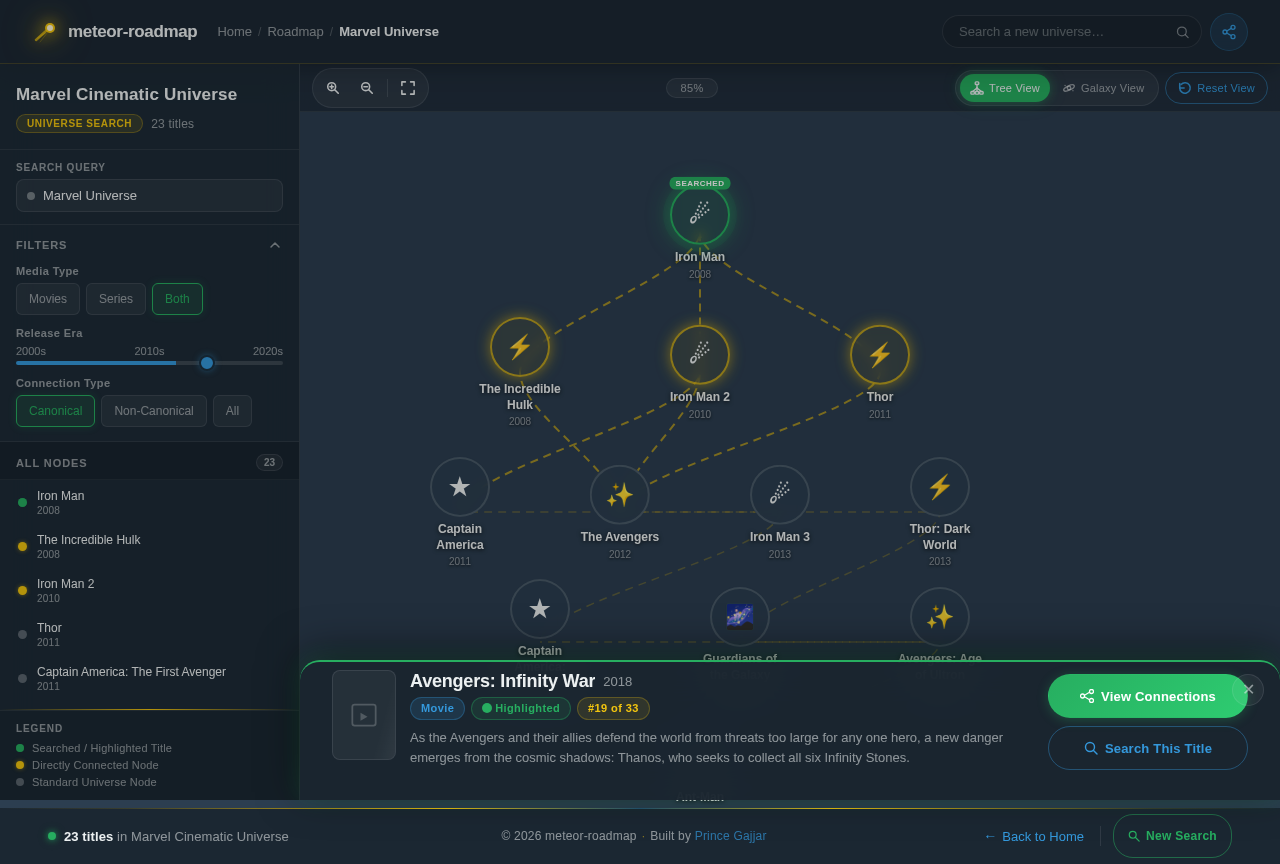
Task: Click the video placeholder thumbnail on the card
Action: 364,714
